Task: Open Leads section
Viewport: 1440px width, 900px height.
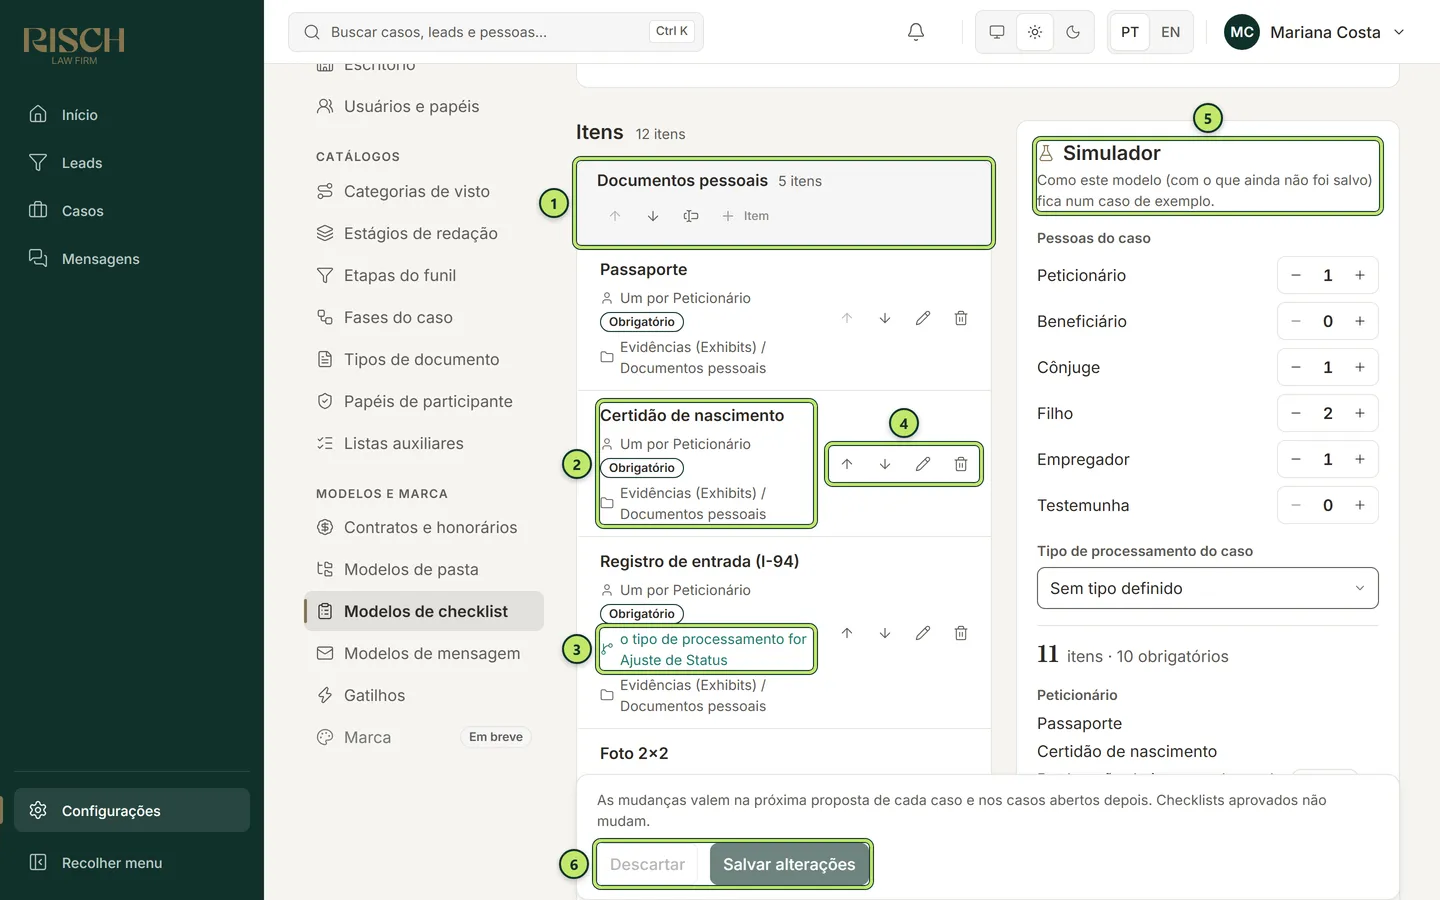Action: point(132,163)
